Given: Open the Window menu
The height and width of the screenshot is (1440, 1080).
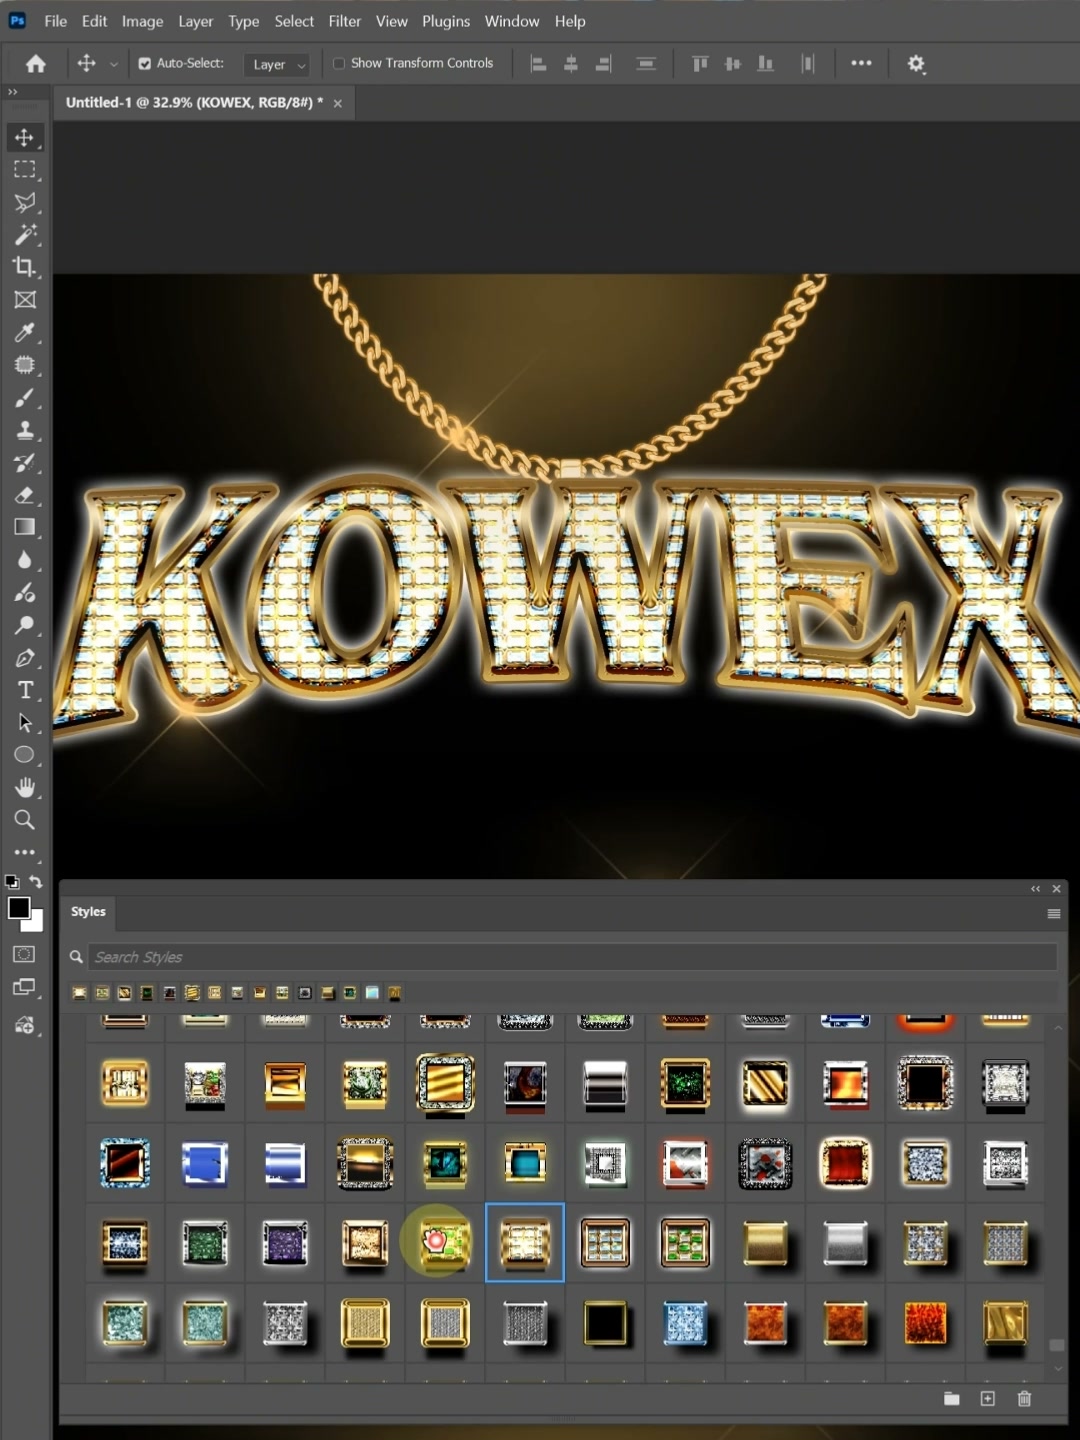Looking at the screenshot, I should coord(512,21).
